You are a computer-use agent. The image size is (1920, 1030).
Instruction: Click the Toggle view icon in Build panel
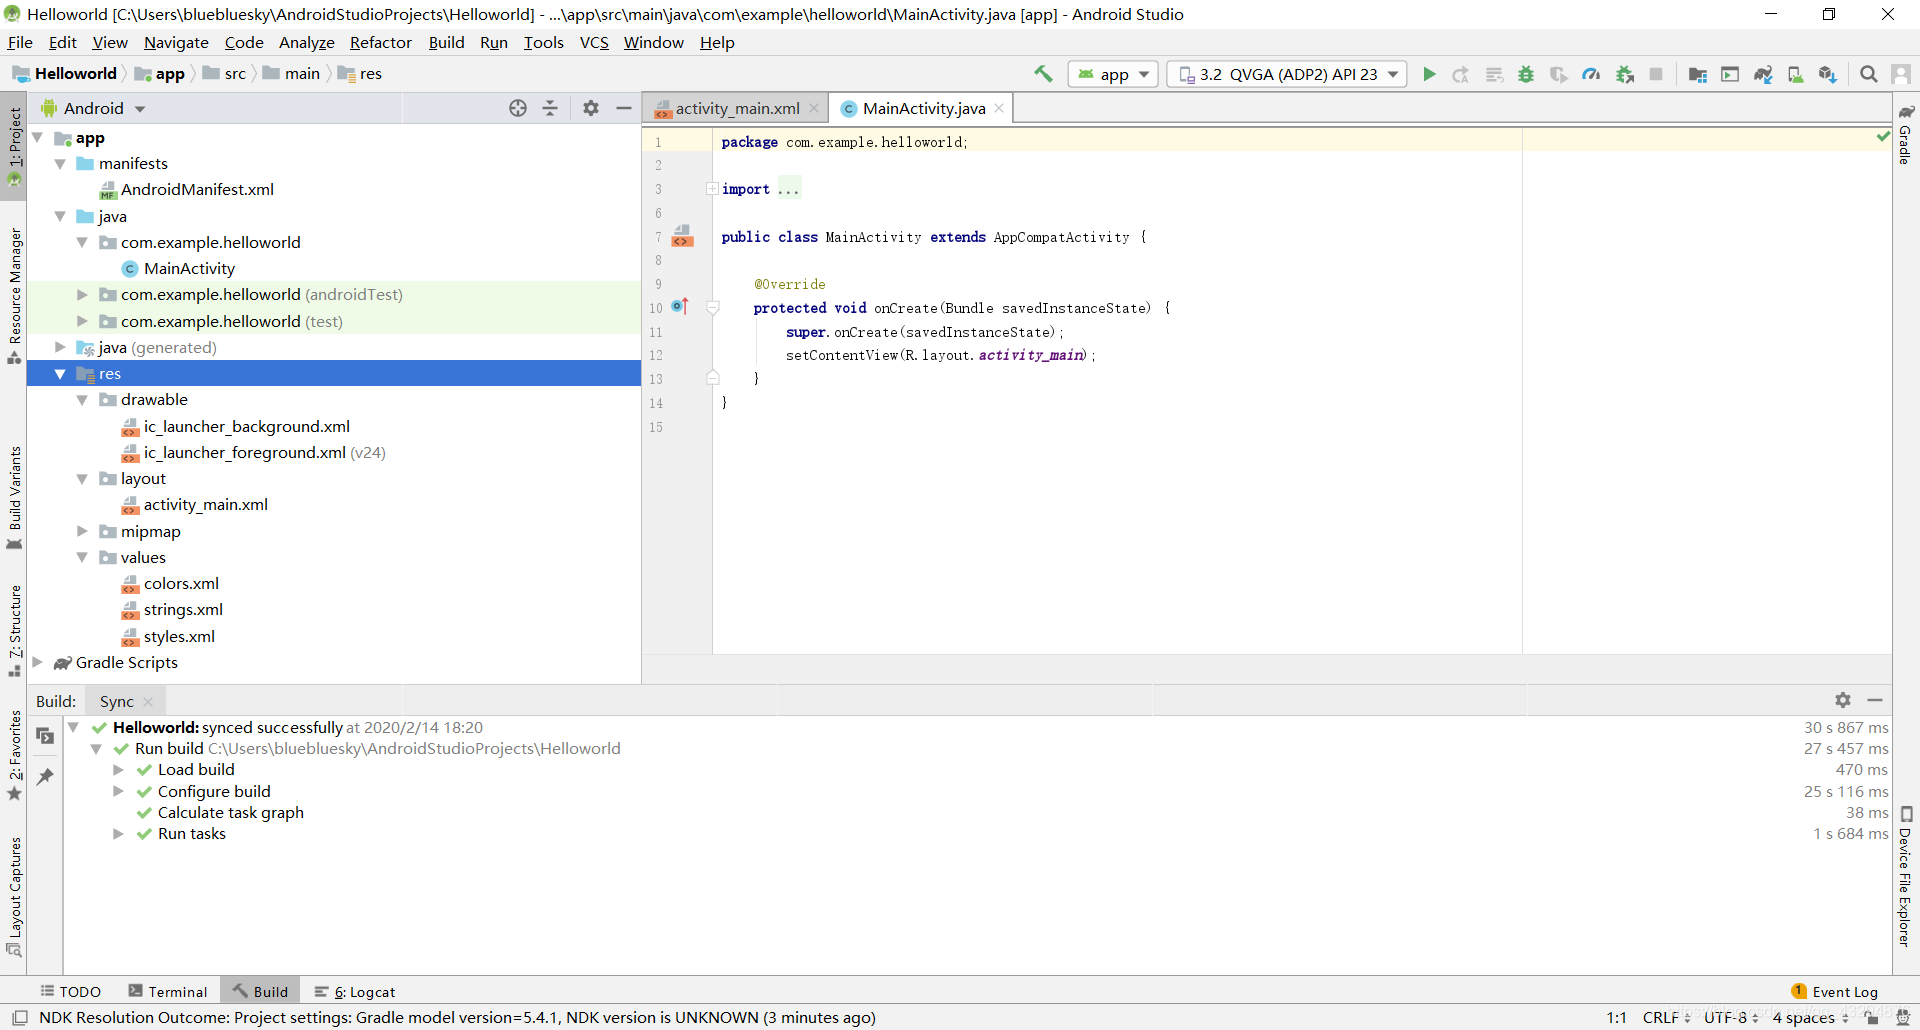tap(45, 735)
